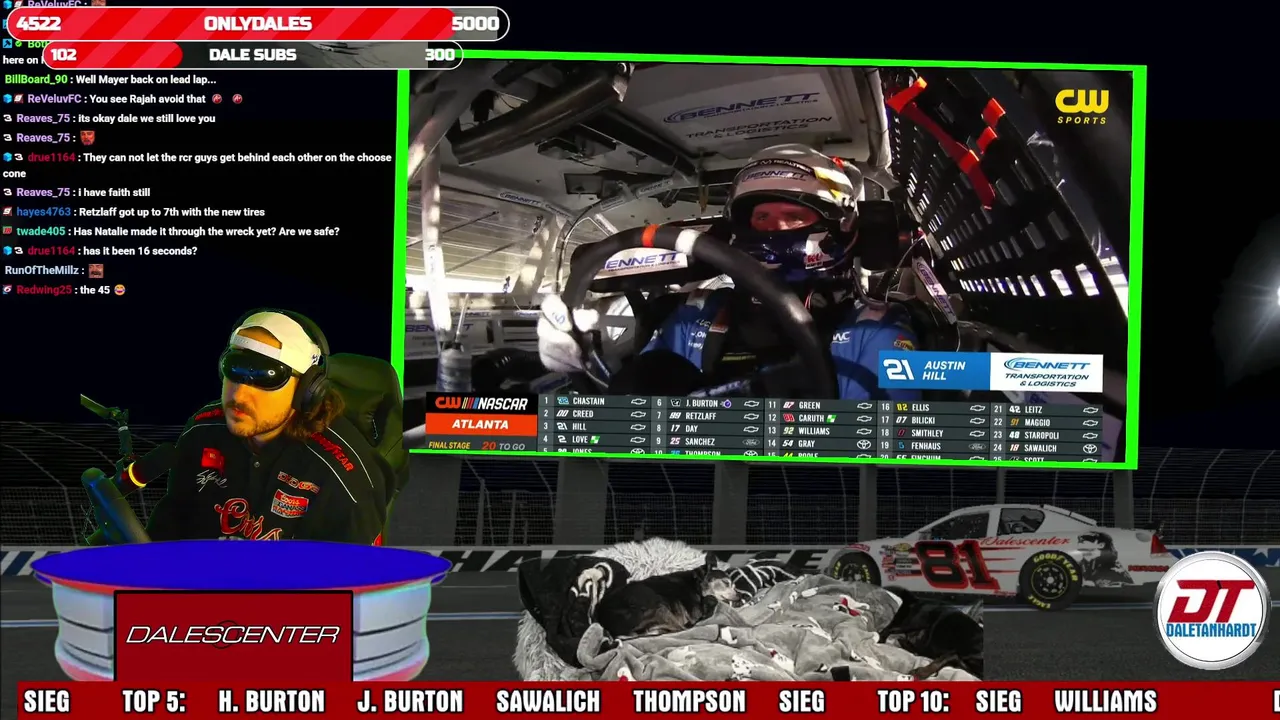Click the message "Well Mayer back on lead lap..."

[146, 79]
